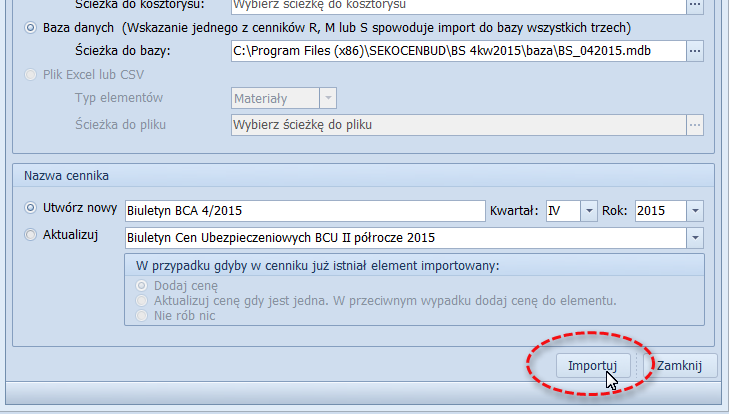Expand the Biuletyn Cen Ubezpieczeniowych price list dropdown
729x414 pixels.
point(695,238)
